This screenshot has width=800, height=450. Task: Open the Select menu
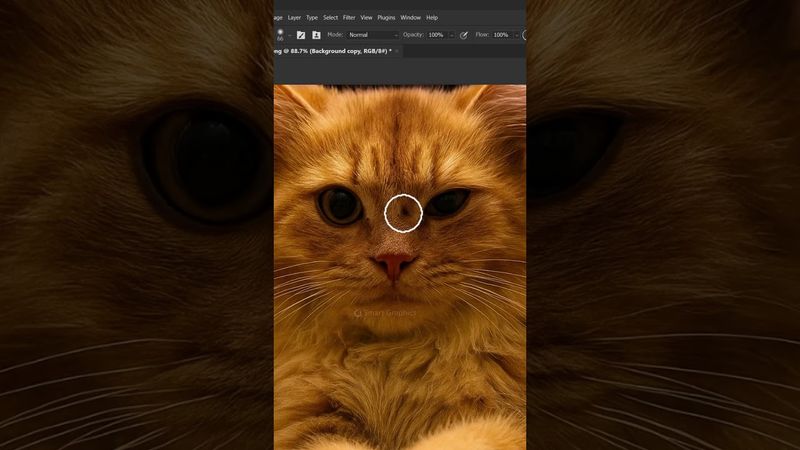[330, 18]
